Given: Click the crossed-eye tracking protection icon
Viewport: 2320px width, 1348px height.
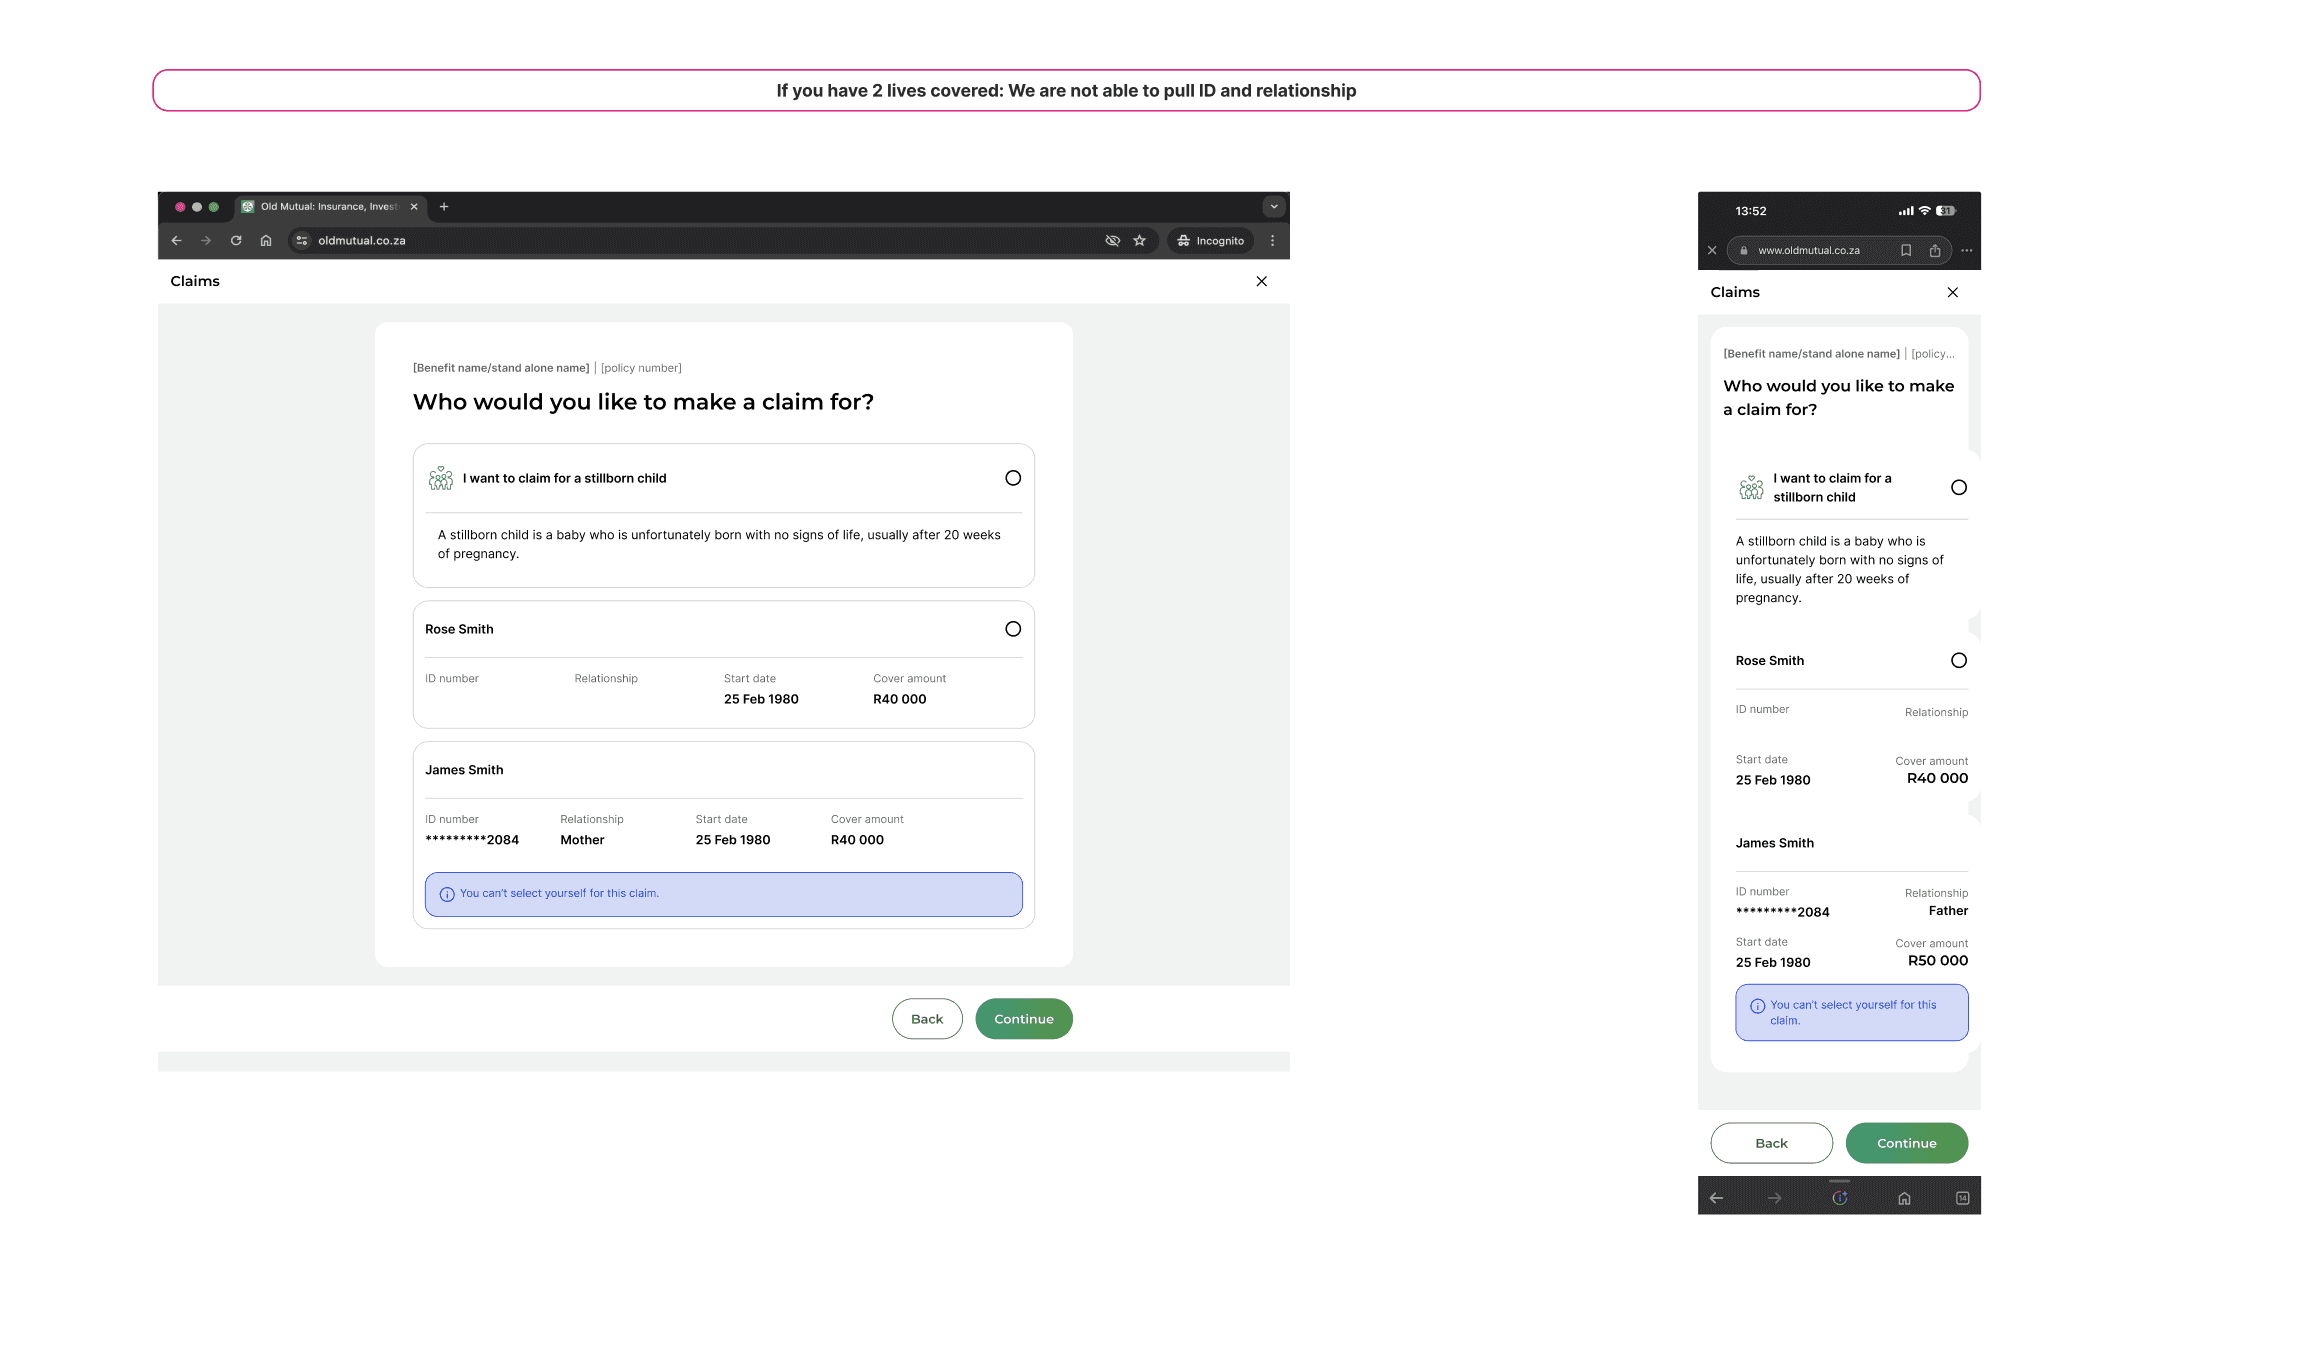Looking at the screenshot, I should pyautogui.click(x=1112, y=240).
